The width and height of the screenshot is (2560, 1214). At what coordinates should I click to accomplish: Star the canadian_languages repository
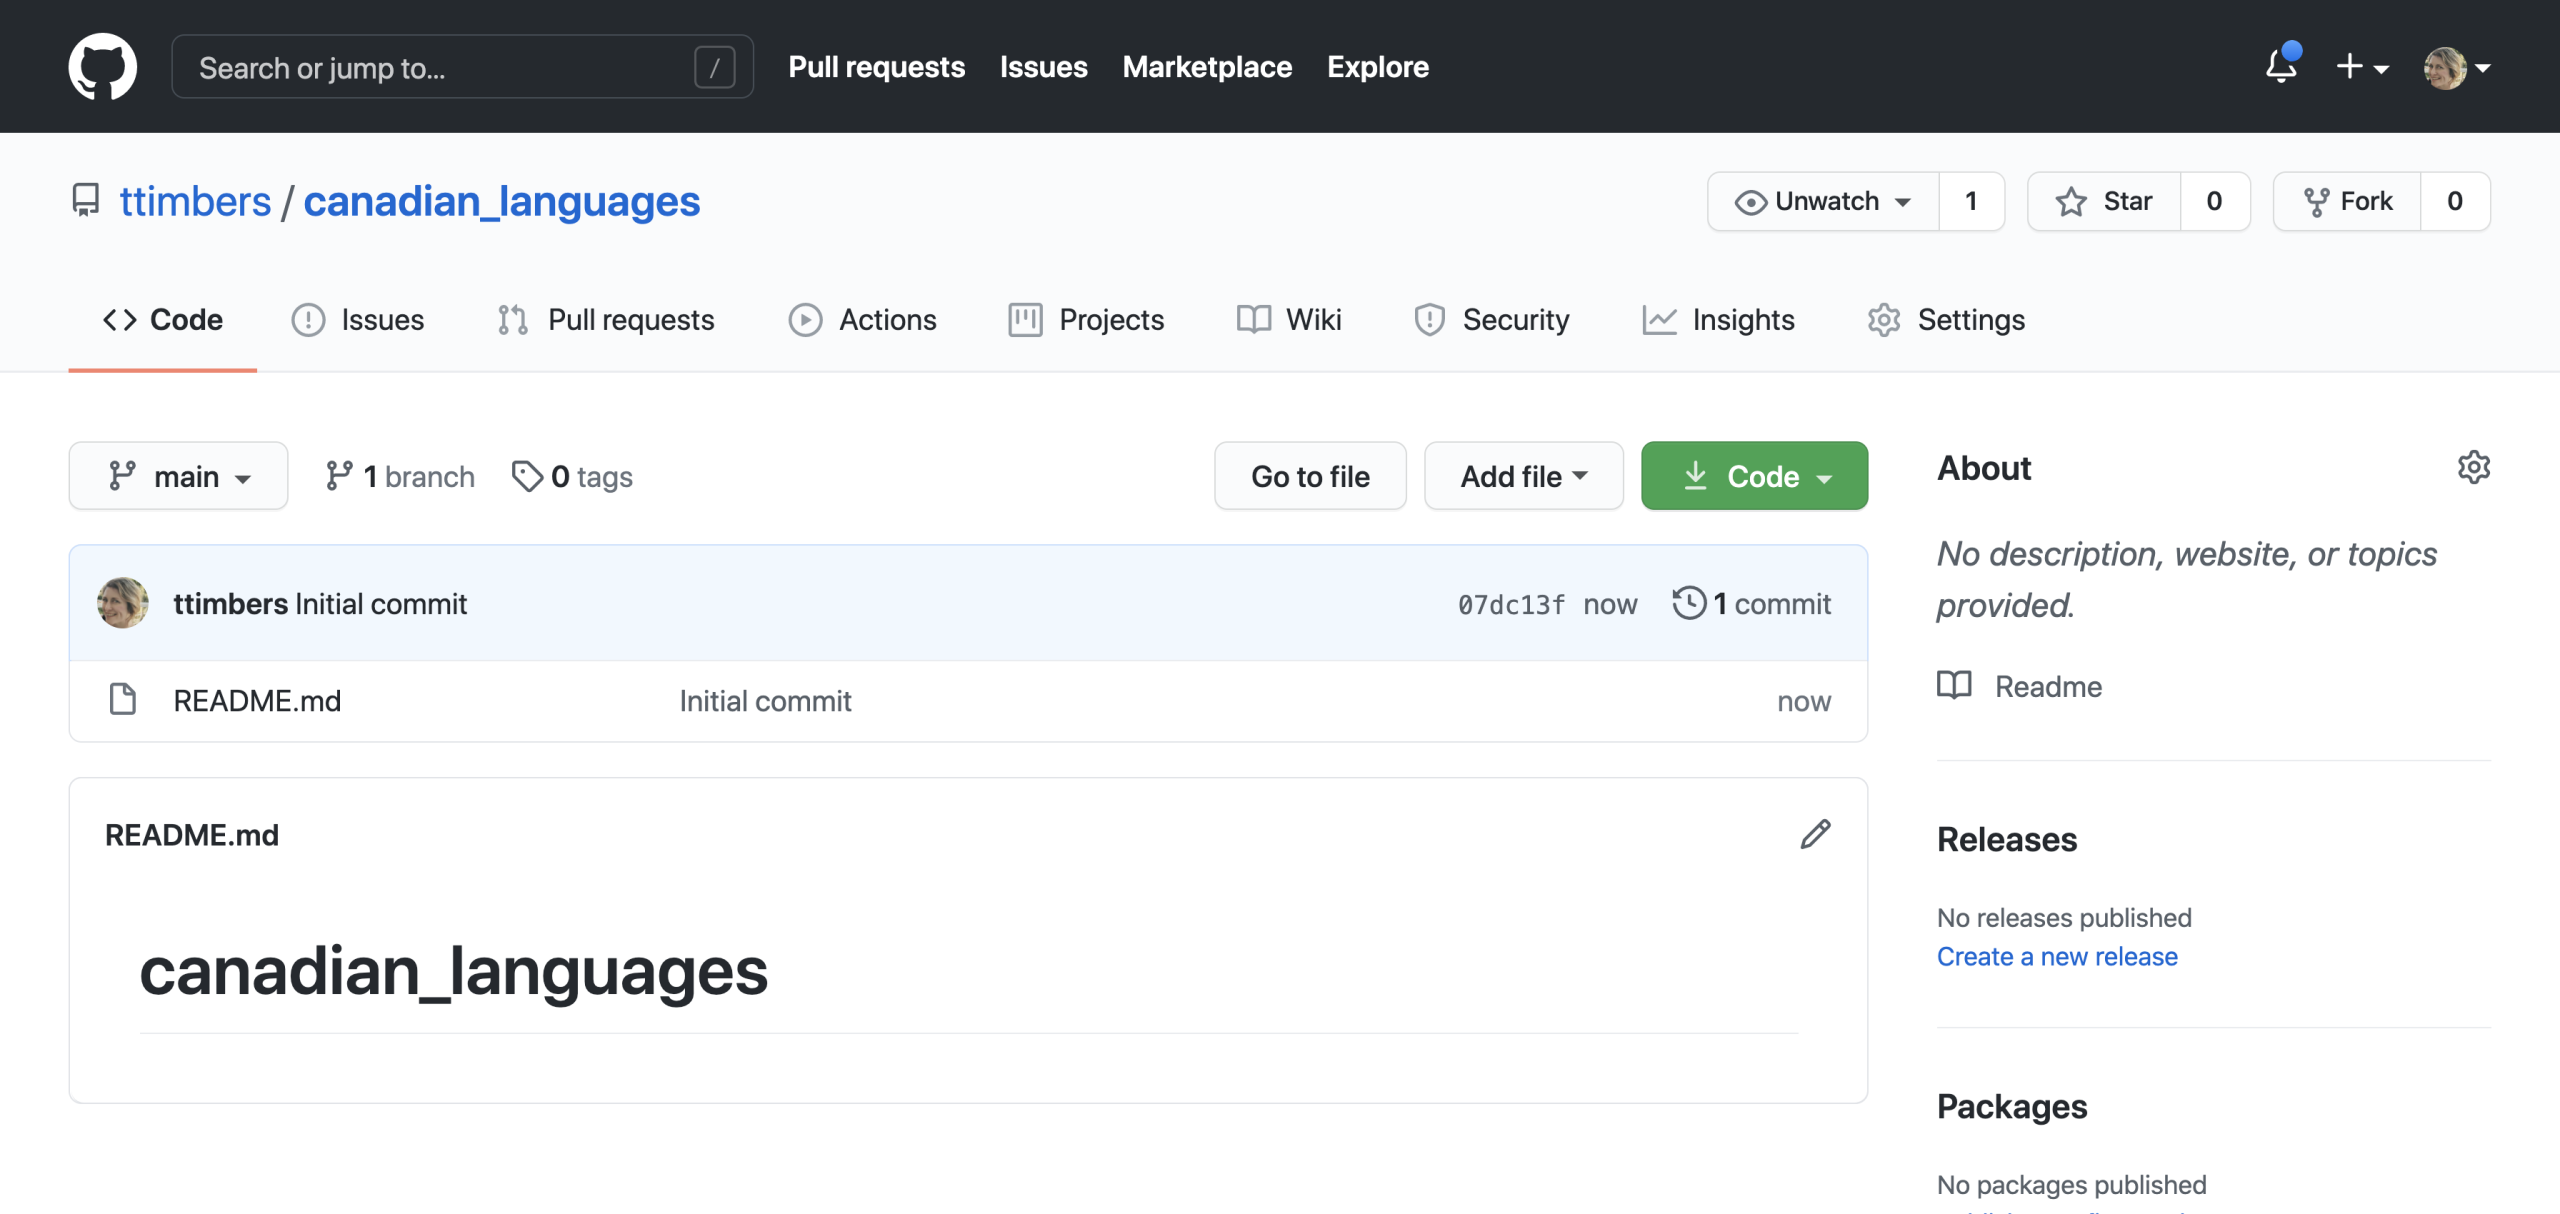point(2104,201)
